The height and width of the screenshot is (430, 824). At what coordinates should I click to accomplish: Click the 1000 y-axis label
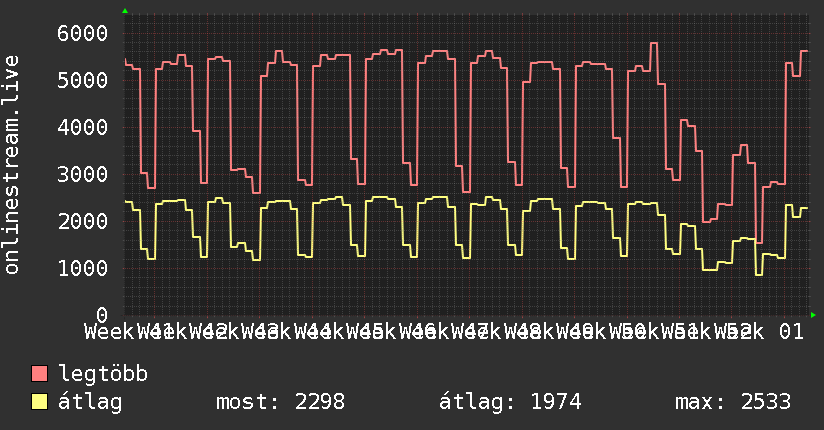coord(83,268)
